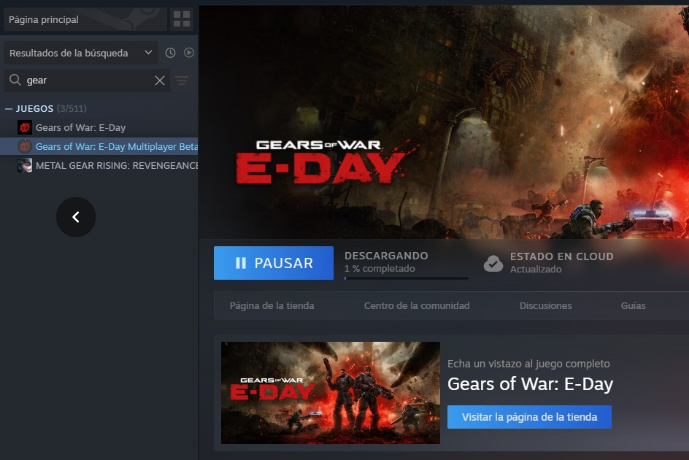Pause the download with PAUSAR button
689x460 pixels.
274,263
